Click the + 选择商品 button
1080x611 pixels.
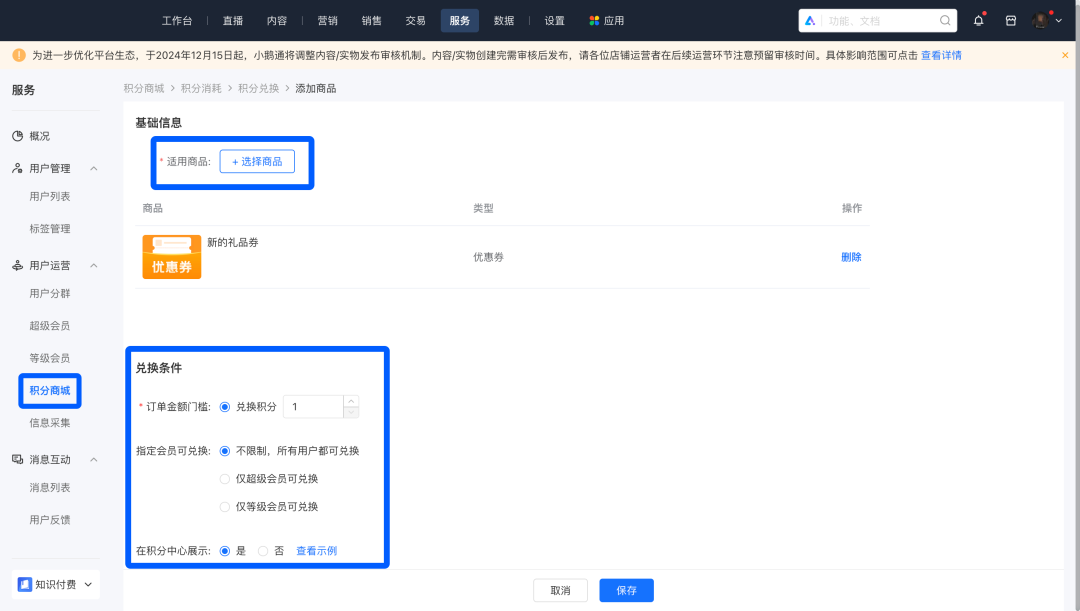[x=257, y=161]
